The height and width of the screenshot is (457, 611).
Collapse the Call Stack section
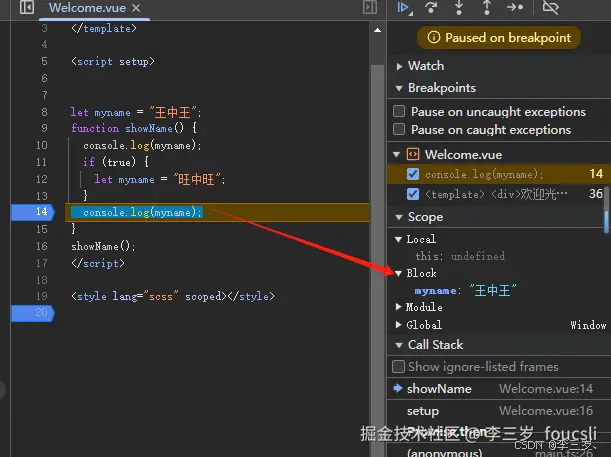point(399,345)
